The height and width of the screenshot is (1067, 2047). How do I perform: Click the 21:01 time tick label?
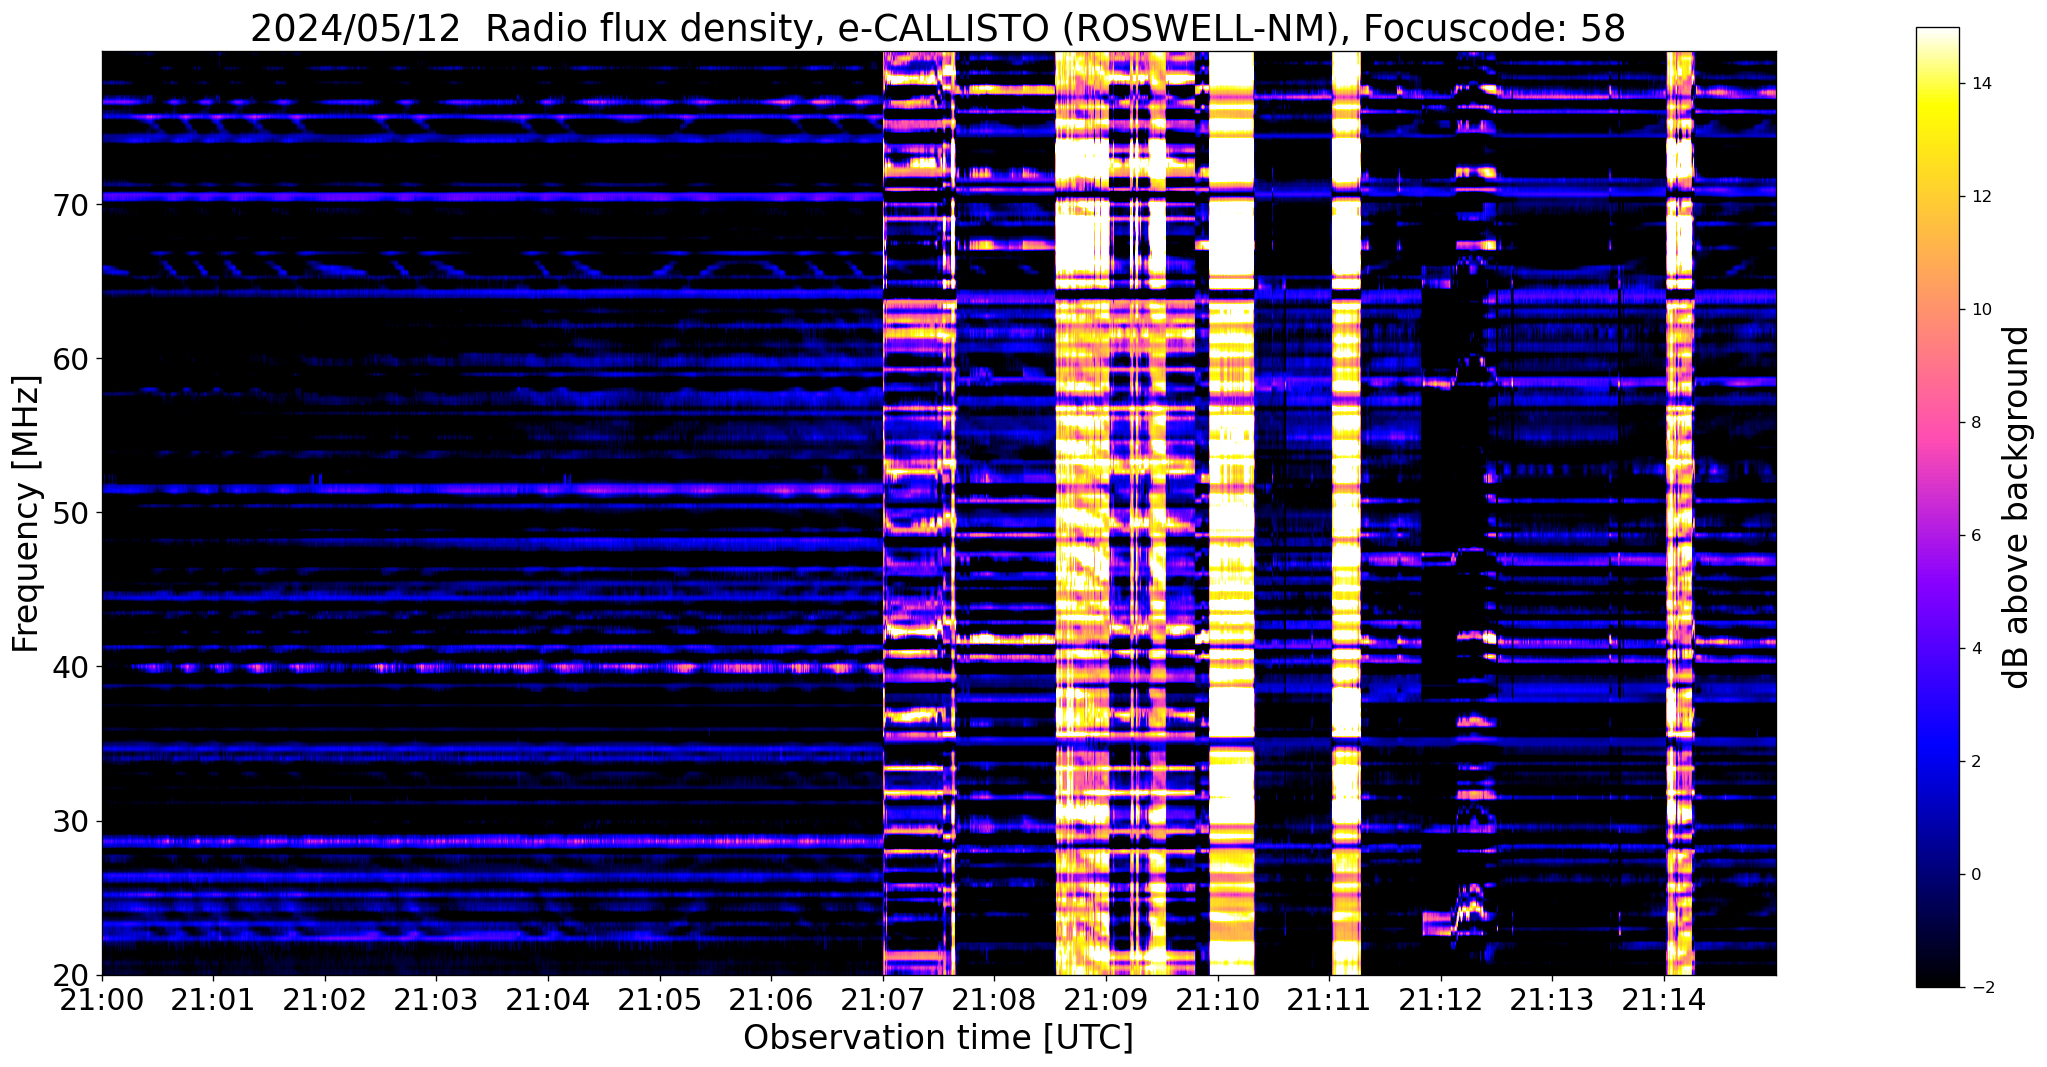(x=213, y=999)
